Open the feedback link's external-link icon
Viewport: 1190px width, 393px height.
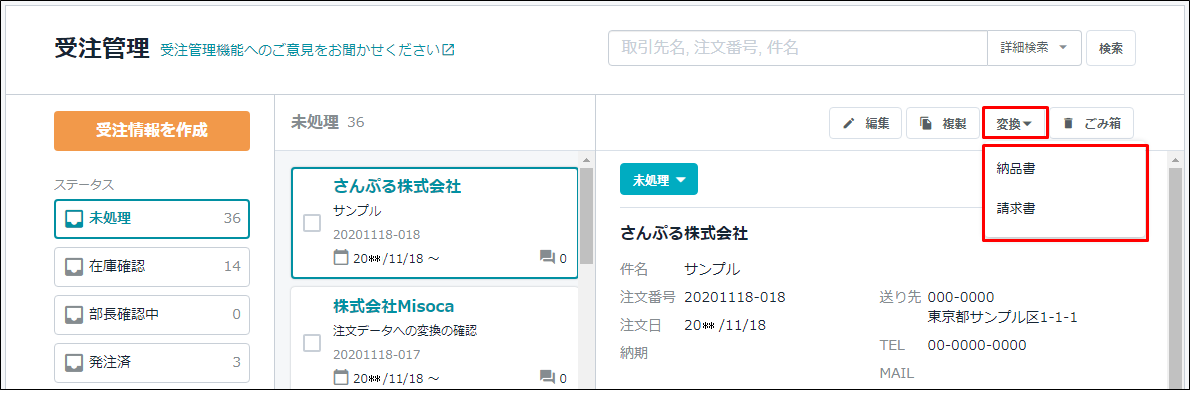[x=449, y=50]
